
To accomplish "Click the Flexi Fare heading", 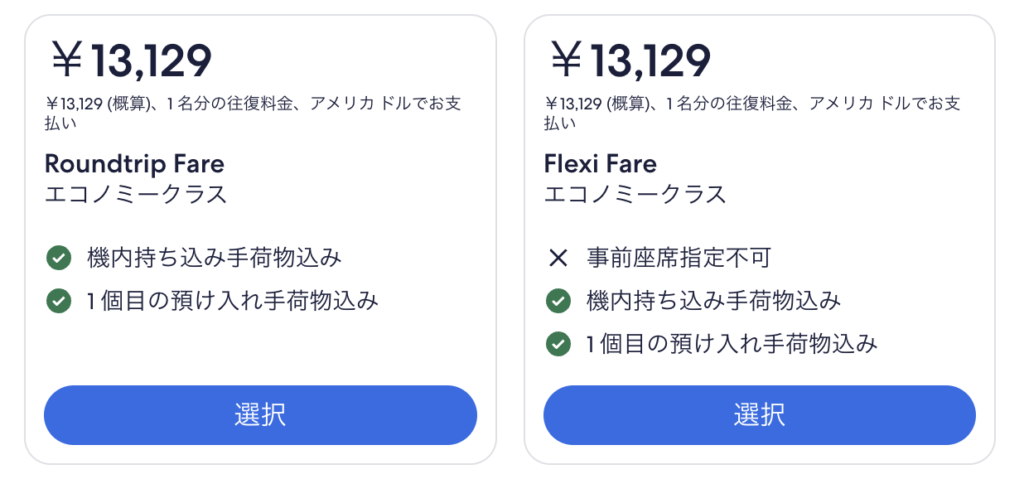I will click(x=600, y=163).
